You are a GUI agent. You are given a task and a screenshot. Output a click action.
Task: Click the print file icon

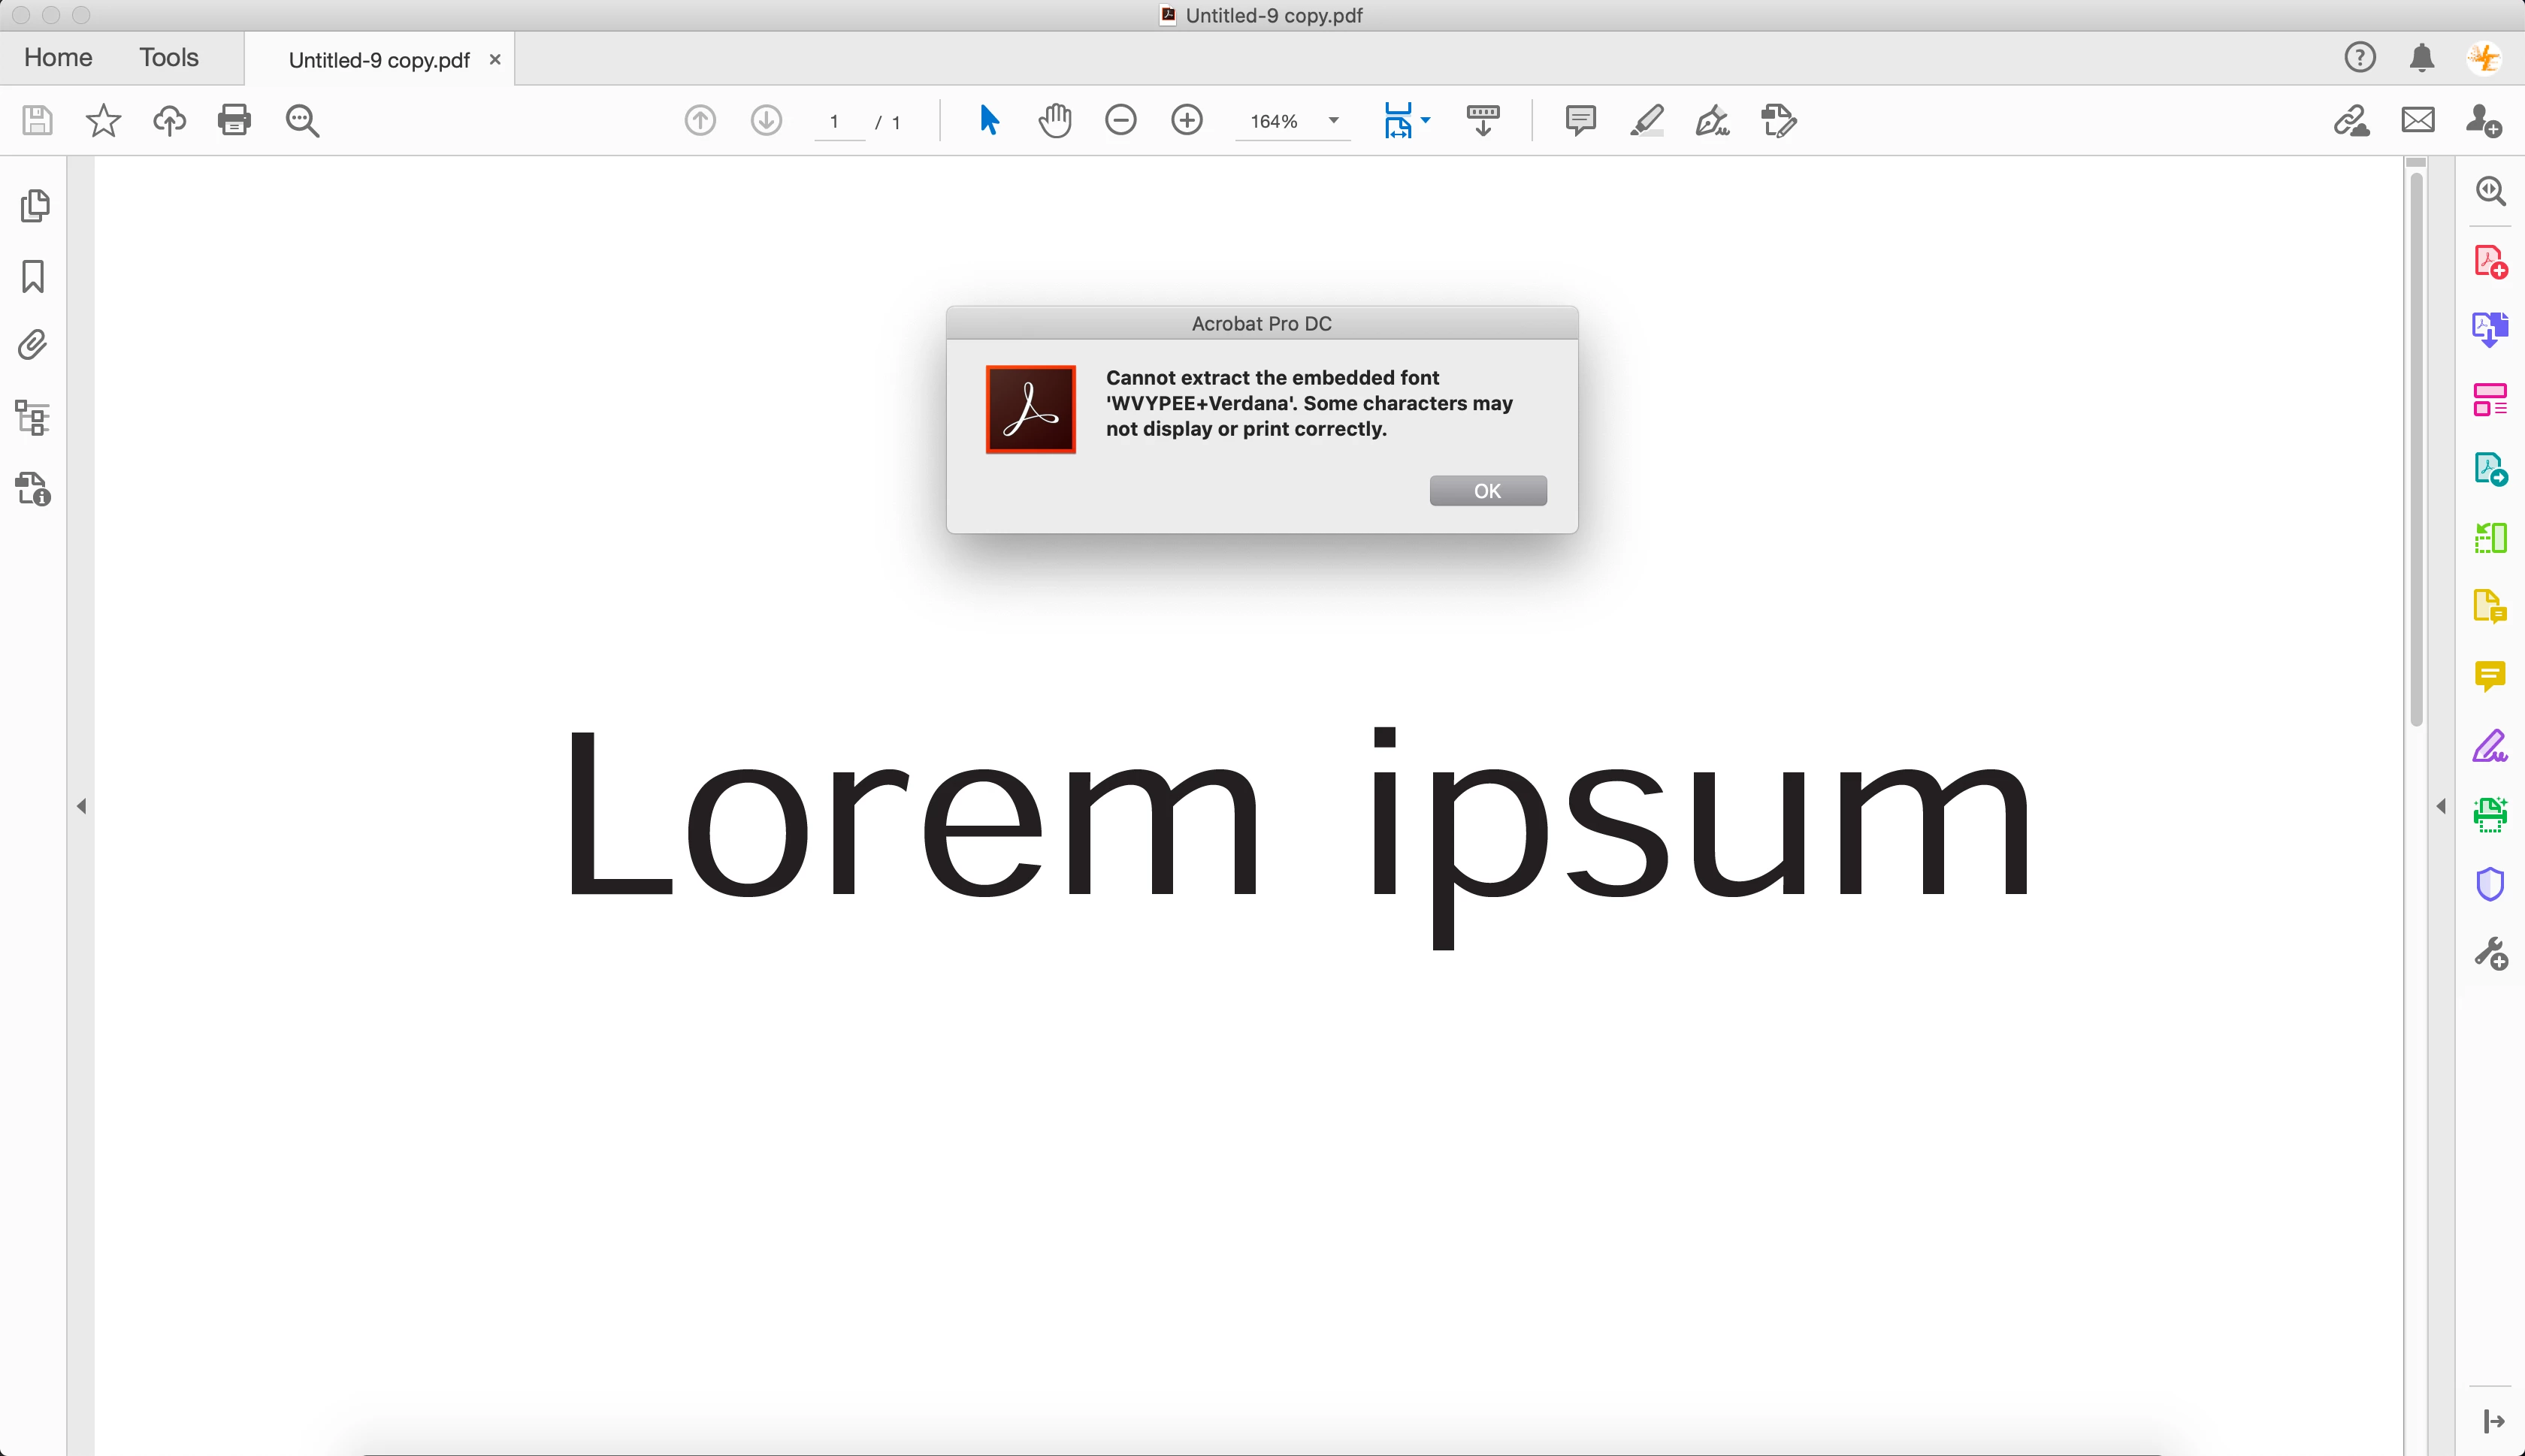[234, 121]
